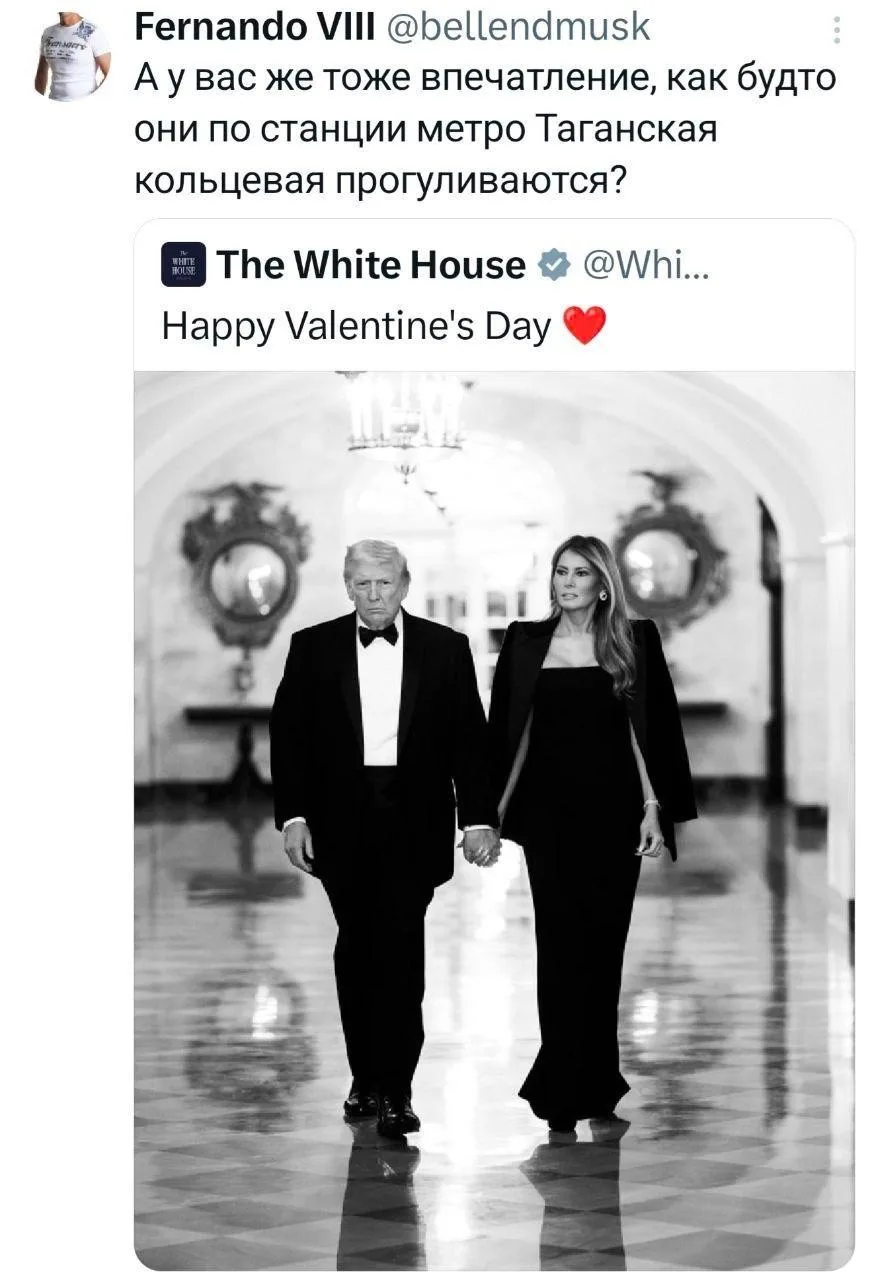This screenshot has height=1280, width=876.
Task: Click the red heart emoji
Action: click(585, 326)
